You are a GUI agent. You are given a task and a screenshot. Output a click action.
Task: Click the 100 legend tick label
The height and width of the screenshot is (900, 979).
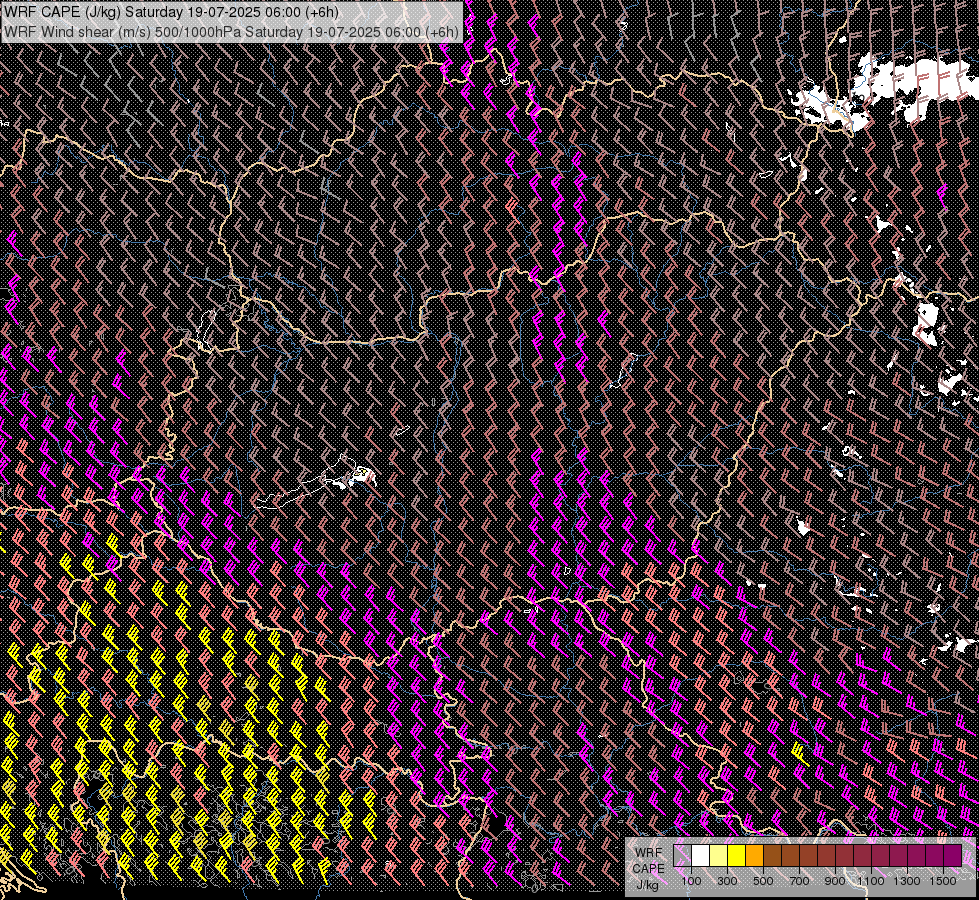click(x=691, y=881)
